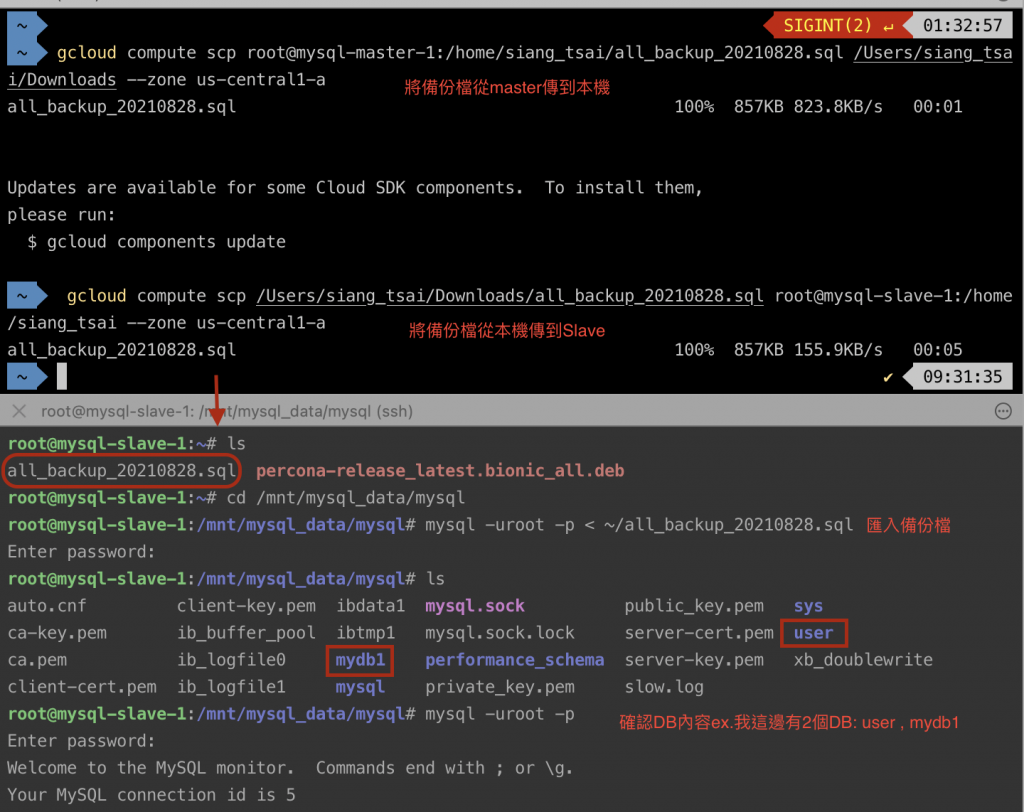Click the underlined /Users/siang_tsai/Downloads/all_backup_20210828.sql path
1024x812 pixels.
tap(509, 296)
